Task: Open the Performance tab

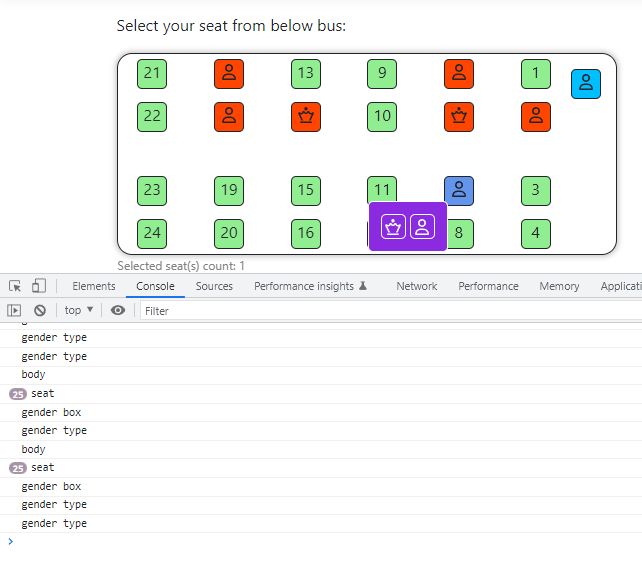Action: pyautogui.click(x=488, y=286)
